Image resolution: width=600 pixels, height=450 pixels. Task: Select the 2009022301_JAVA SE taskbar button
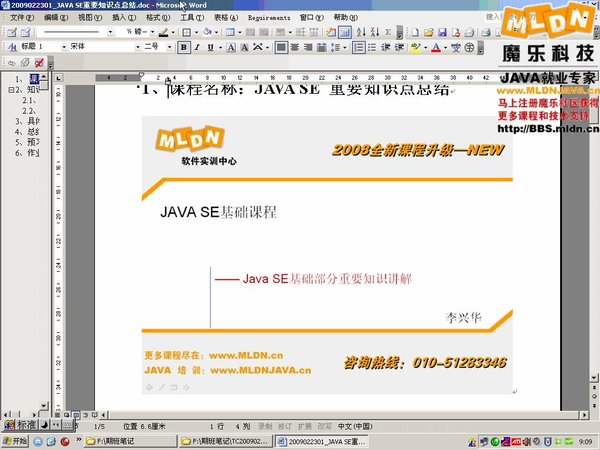tap(321, 441)
